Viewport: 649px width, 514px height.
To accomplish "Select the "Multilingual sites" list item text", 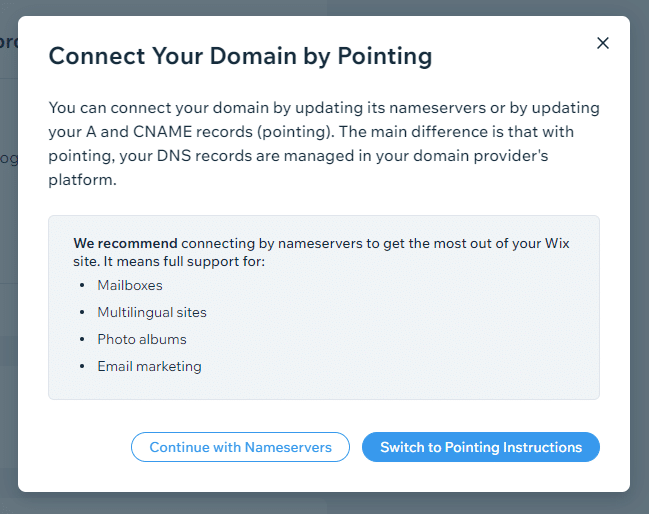I will tap(152, 312).
